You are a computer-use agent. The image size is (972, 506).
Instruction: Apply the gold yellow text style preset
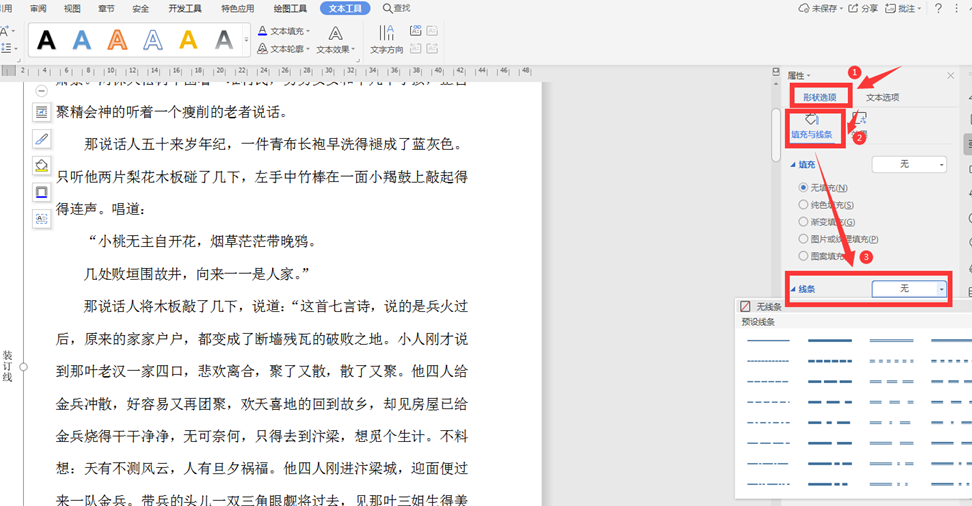[x=188, y=40]
